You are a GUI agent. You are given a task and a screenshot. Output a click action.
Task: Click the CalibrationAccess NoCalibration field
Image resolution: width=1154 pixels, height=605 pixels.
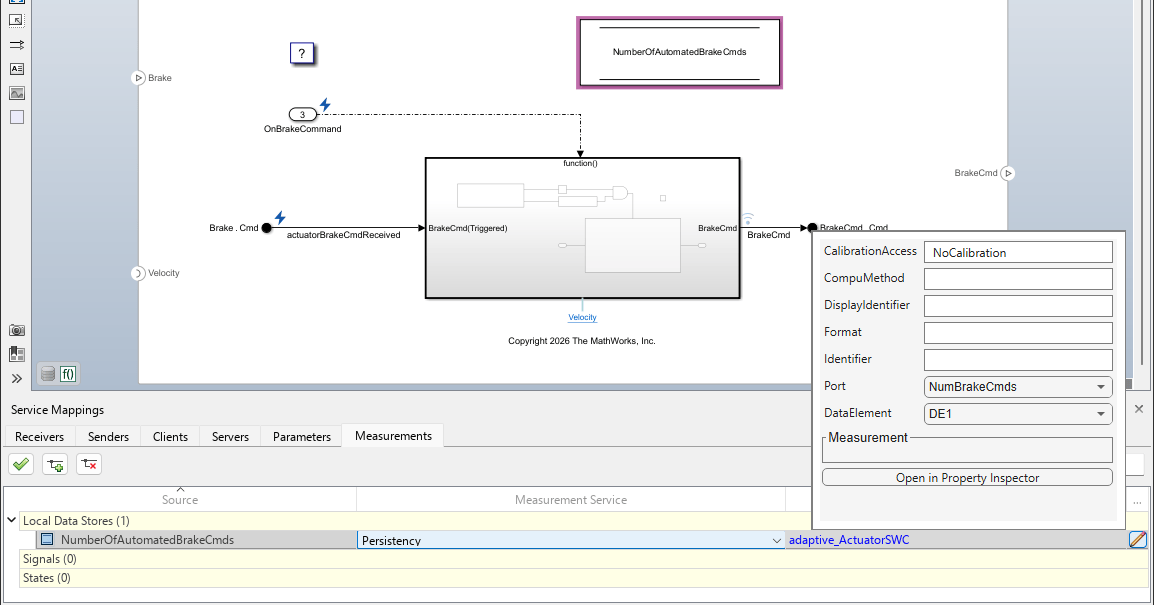pyautogui.click(x=1018, y=252)
